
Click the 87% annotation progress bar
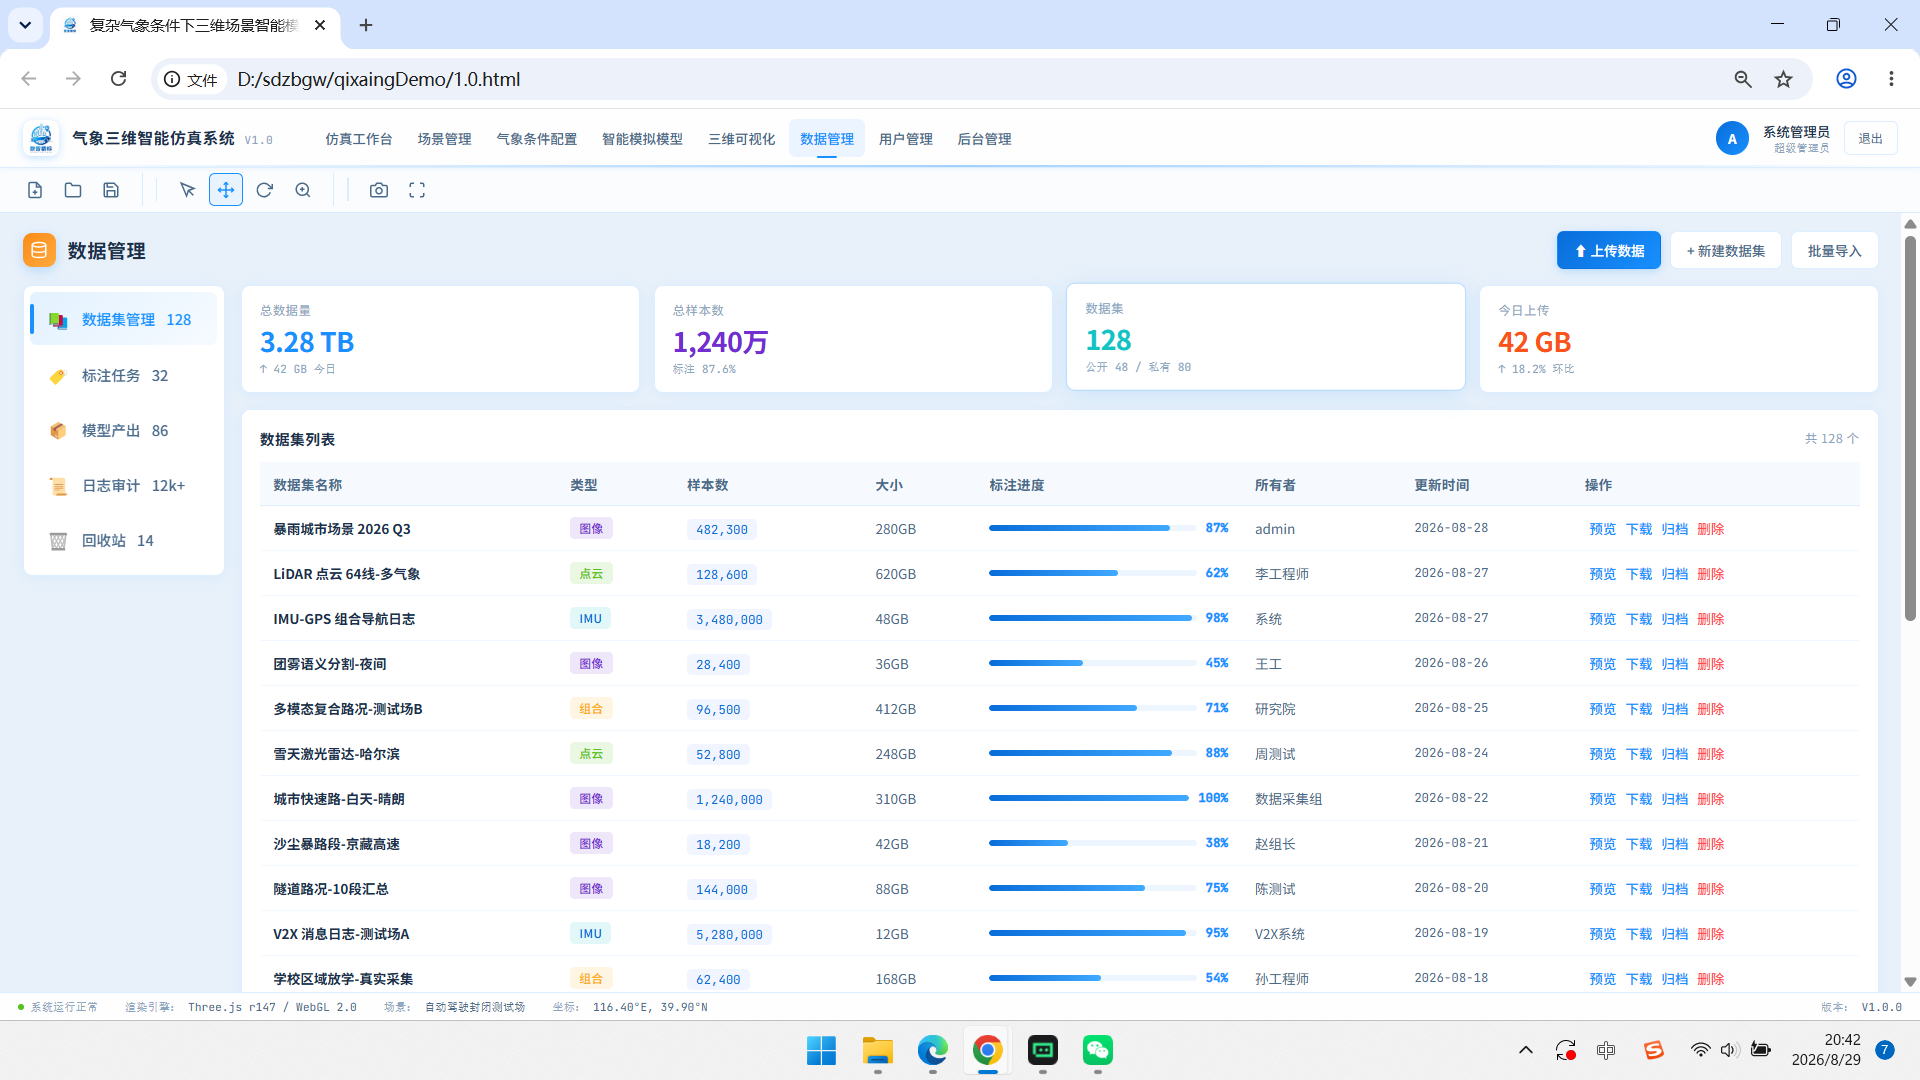click(1091, 528)
